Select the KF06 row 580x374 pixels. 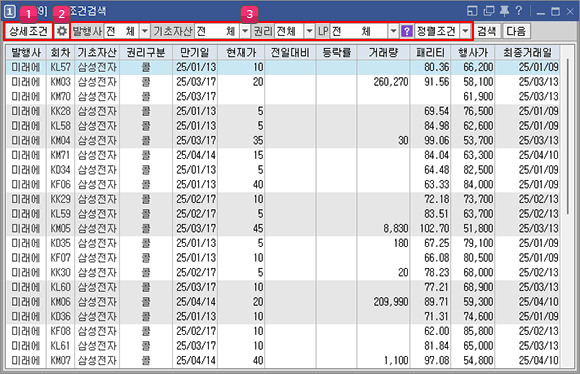coord(283,185)
